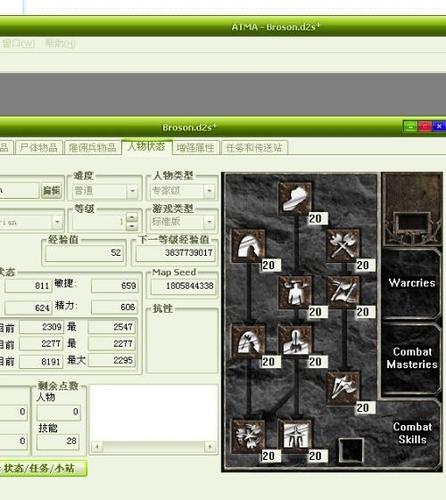Click the 精力 field showing 606
This screenshot has width=446, height=500.
[115, 307]
